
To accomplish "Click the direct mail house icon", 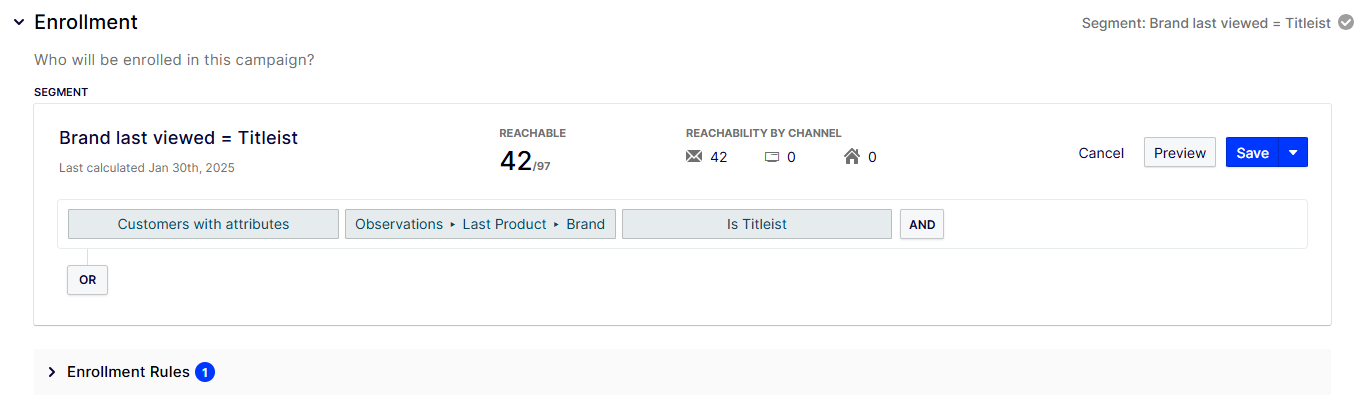I will 852,157.
